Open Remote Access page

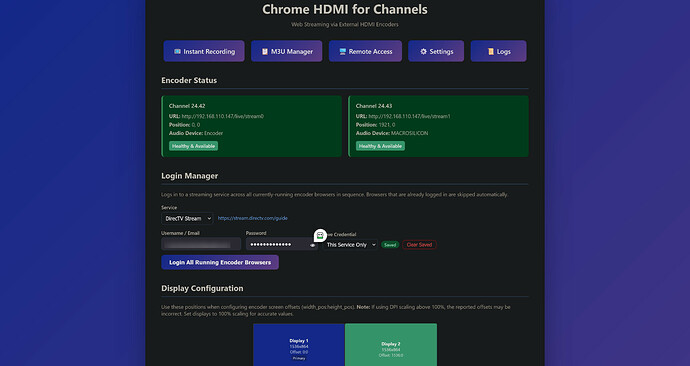[365, 51]
